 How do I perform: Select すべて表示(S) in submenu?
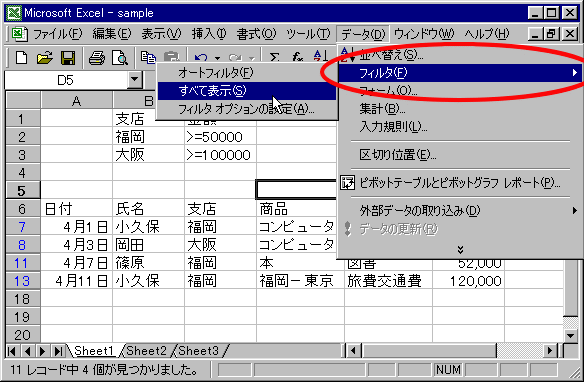pyautogui.click(x=247, y=90)
